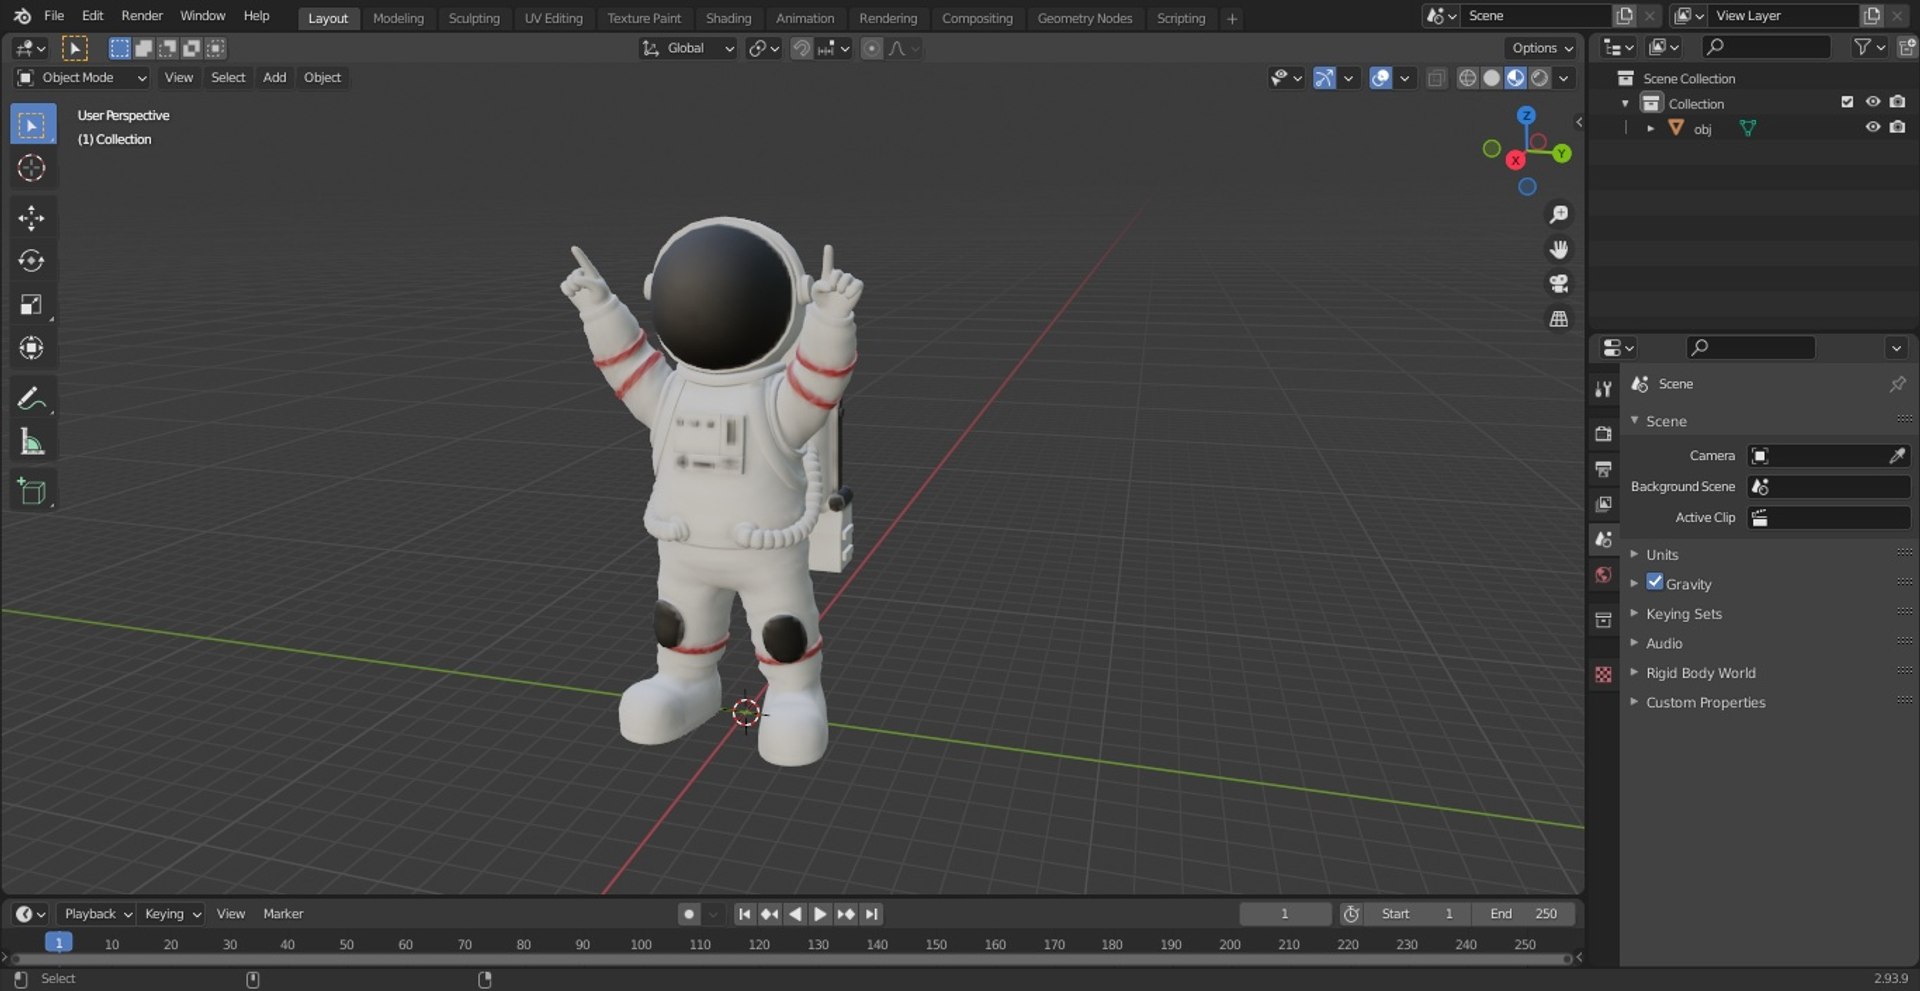Expand the Custom Properties panel

[1705, 703]
